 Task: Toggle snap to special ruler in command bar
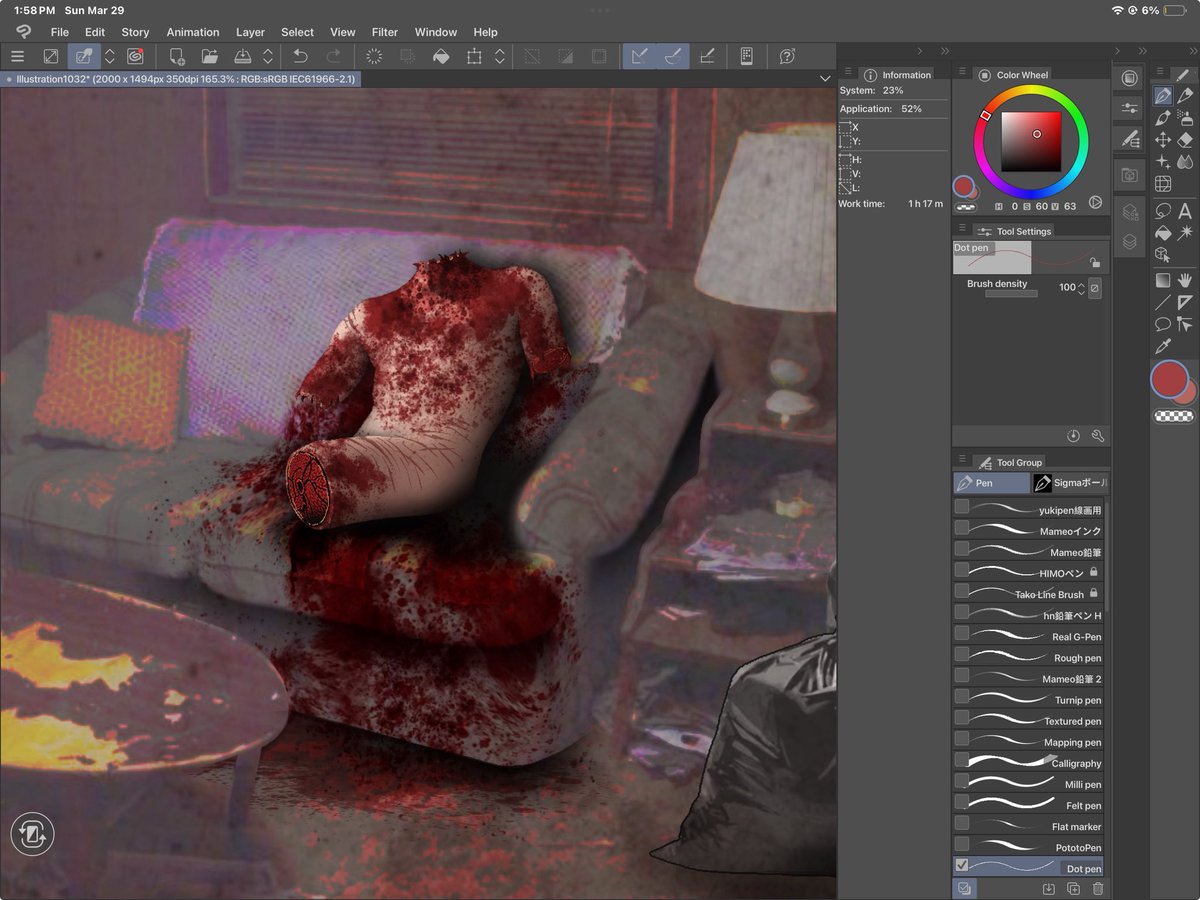tap(673, 57)
